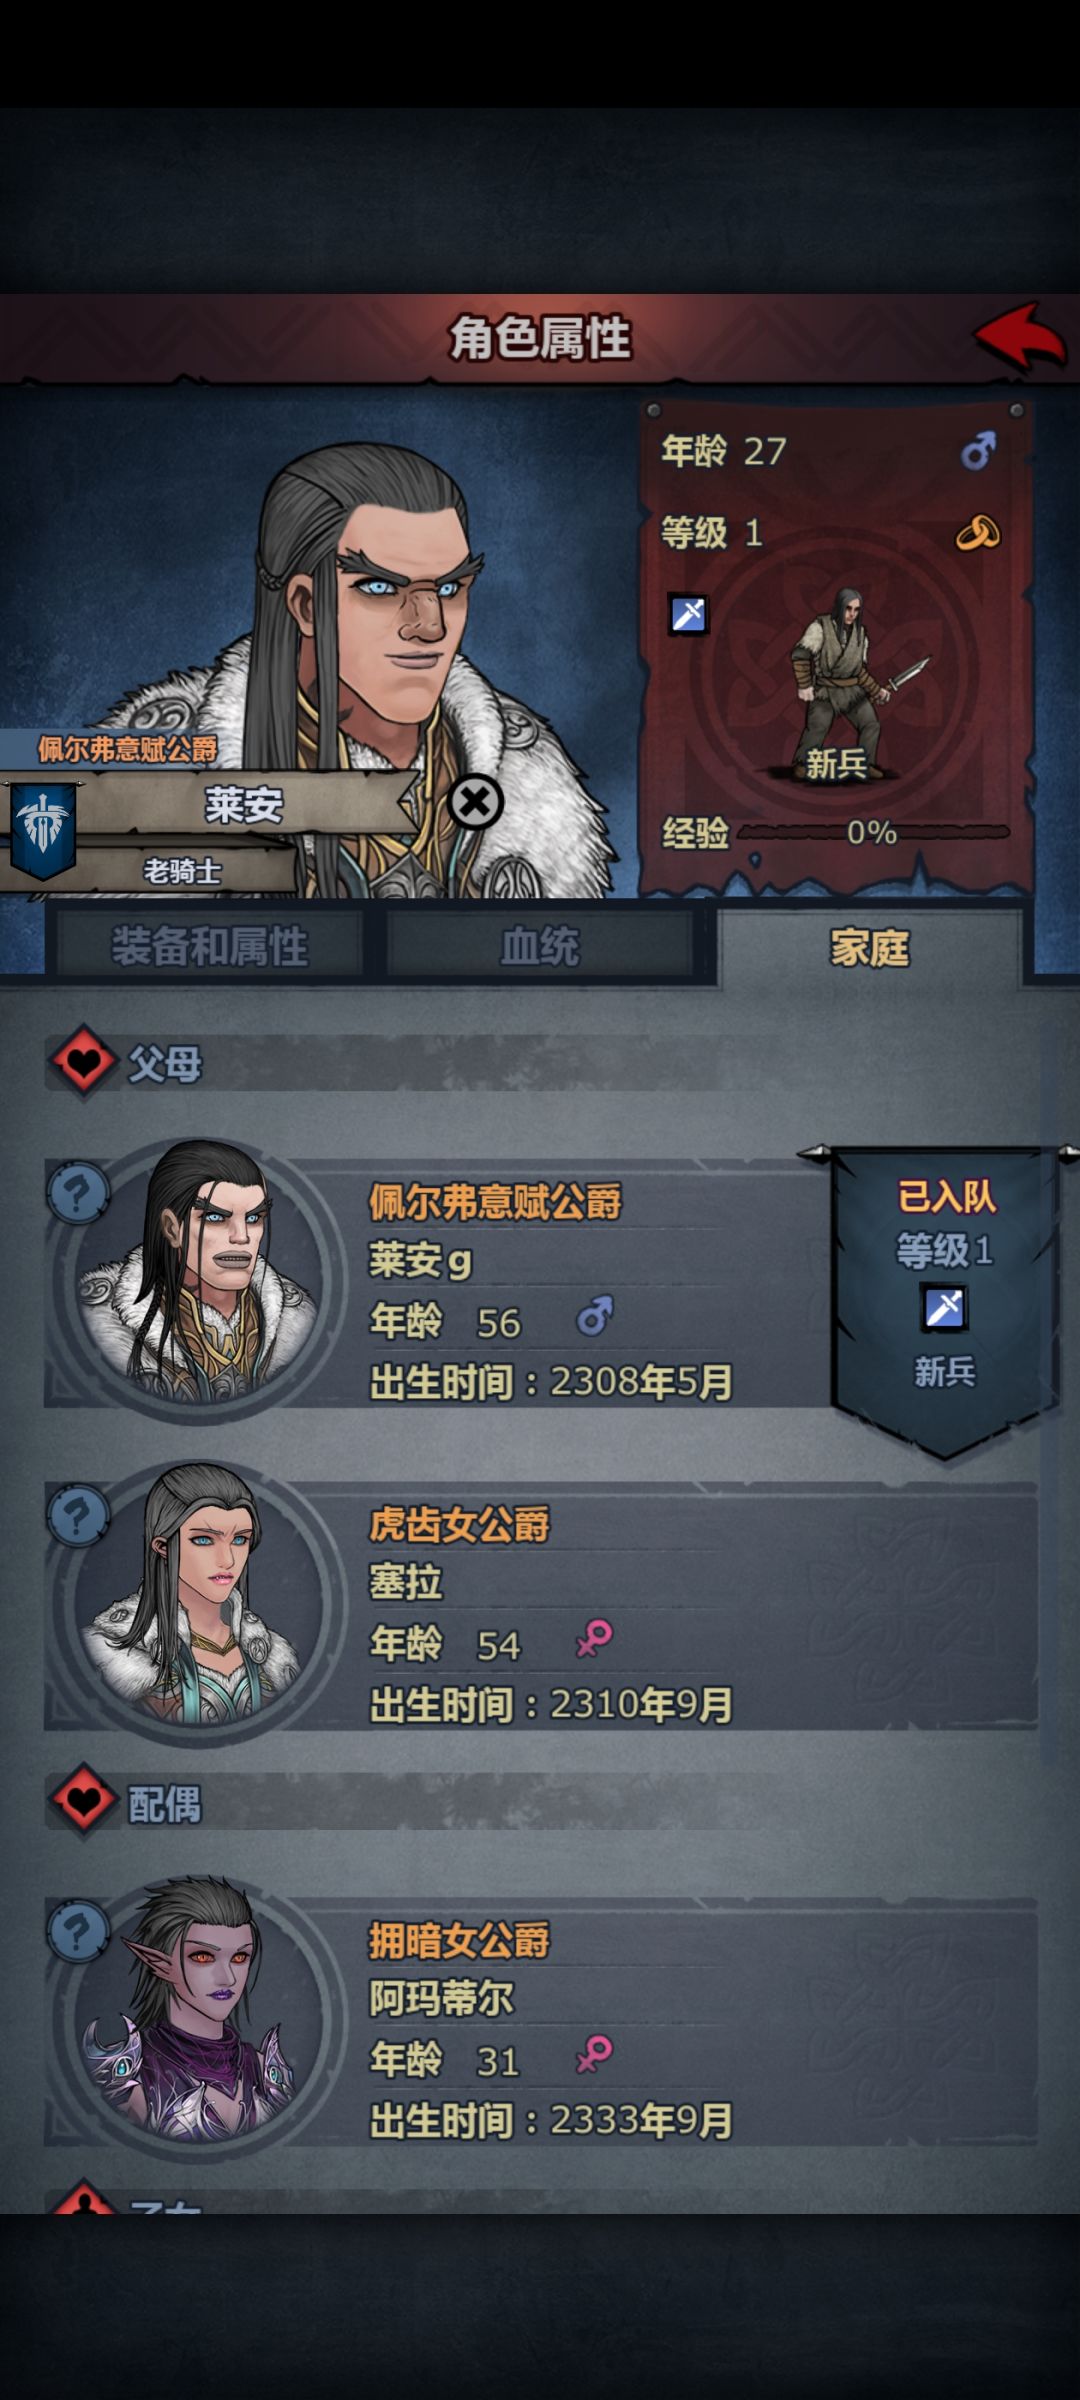Tap the question mark on 塞拉's portrait
This screenshot has width=1080, height=2400.
tap(78, 1515)
